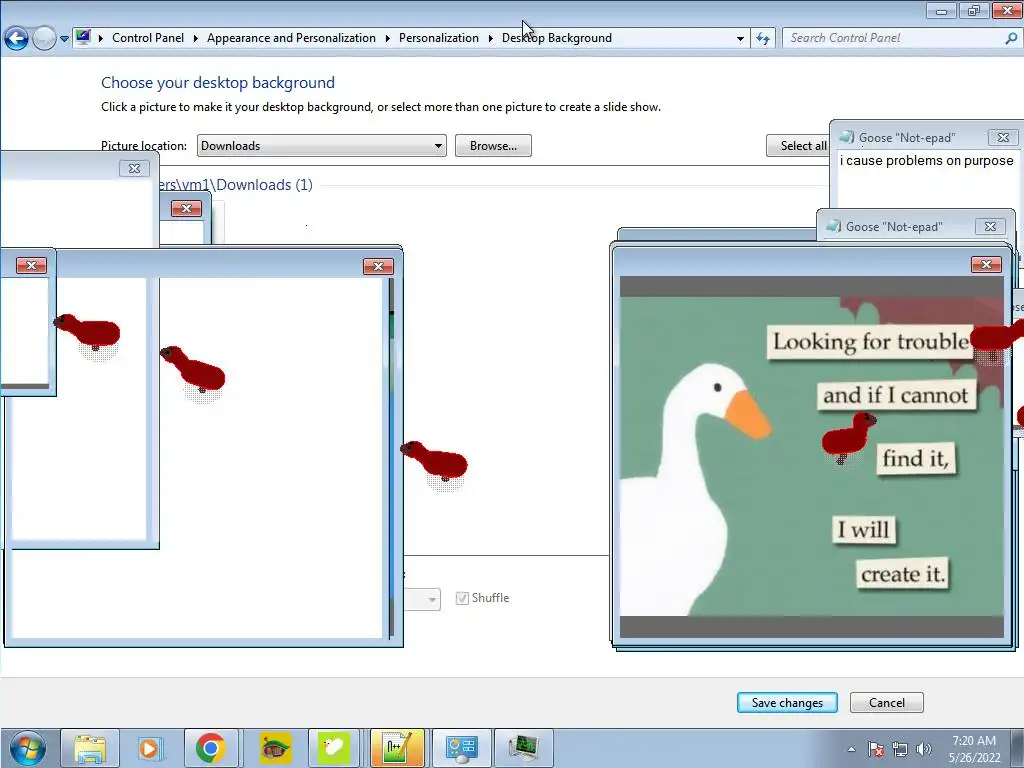This screenshot has height=768, width=1024.
Task: Click the Desktop Background breadcrumb
Action: click(x=556, y=38)
